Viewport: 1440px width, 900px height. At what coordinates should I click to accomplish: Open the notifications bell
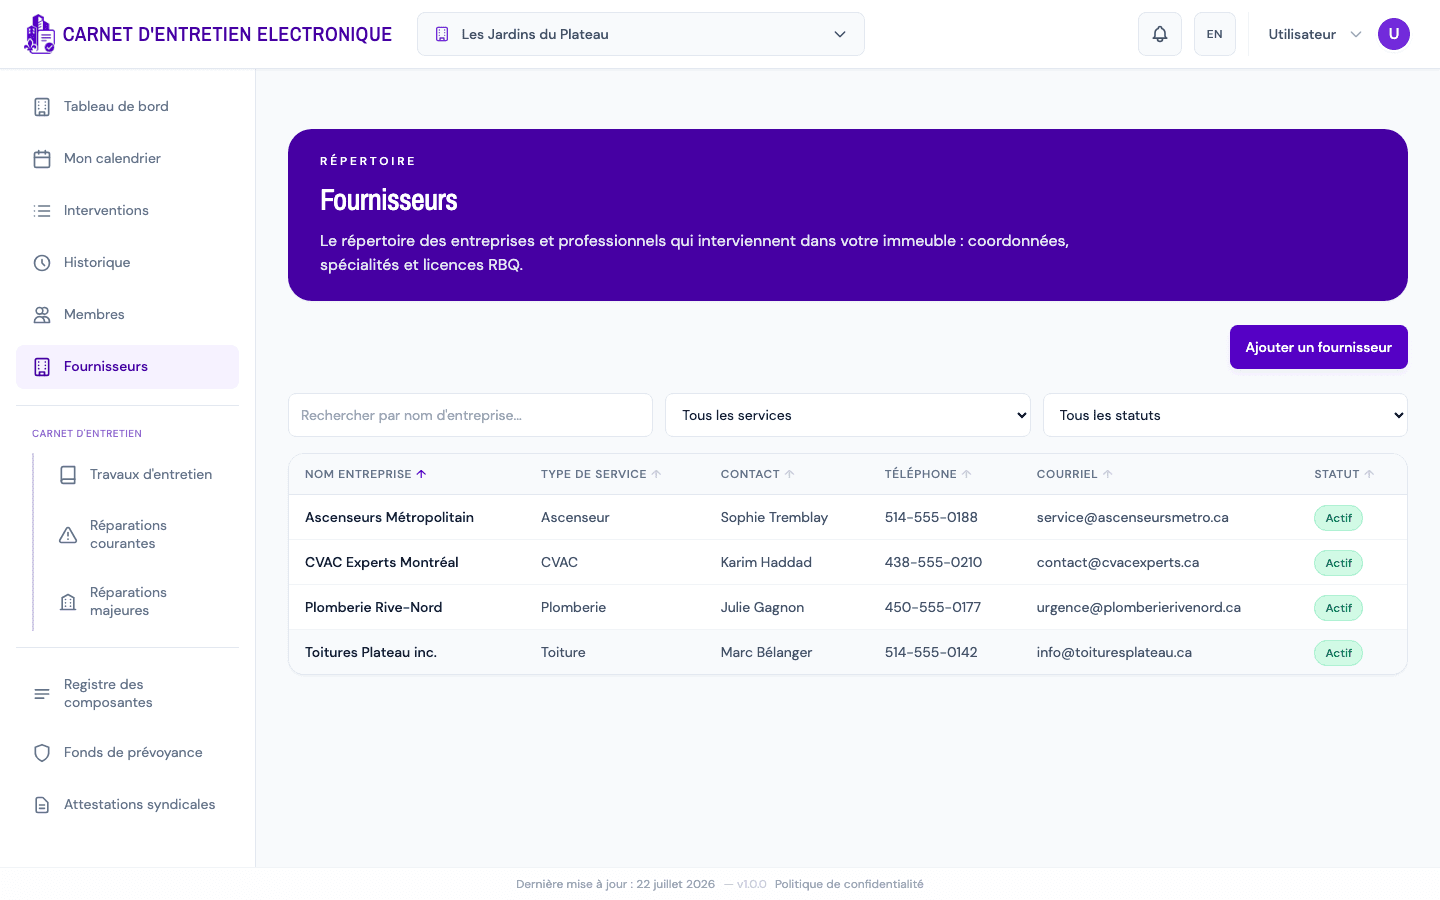tap(1160, 34)
